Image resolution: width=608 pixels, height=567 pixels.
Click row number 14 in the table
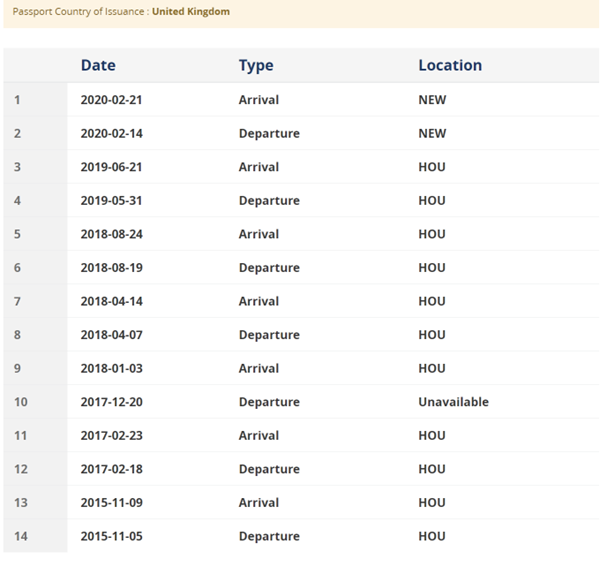click(21, 536)
